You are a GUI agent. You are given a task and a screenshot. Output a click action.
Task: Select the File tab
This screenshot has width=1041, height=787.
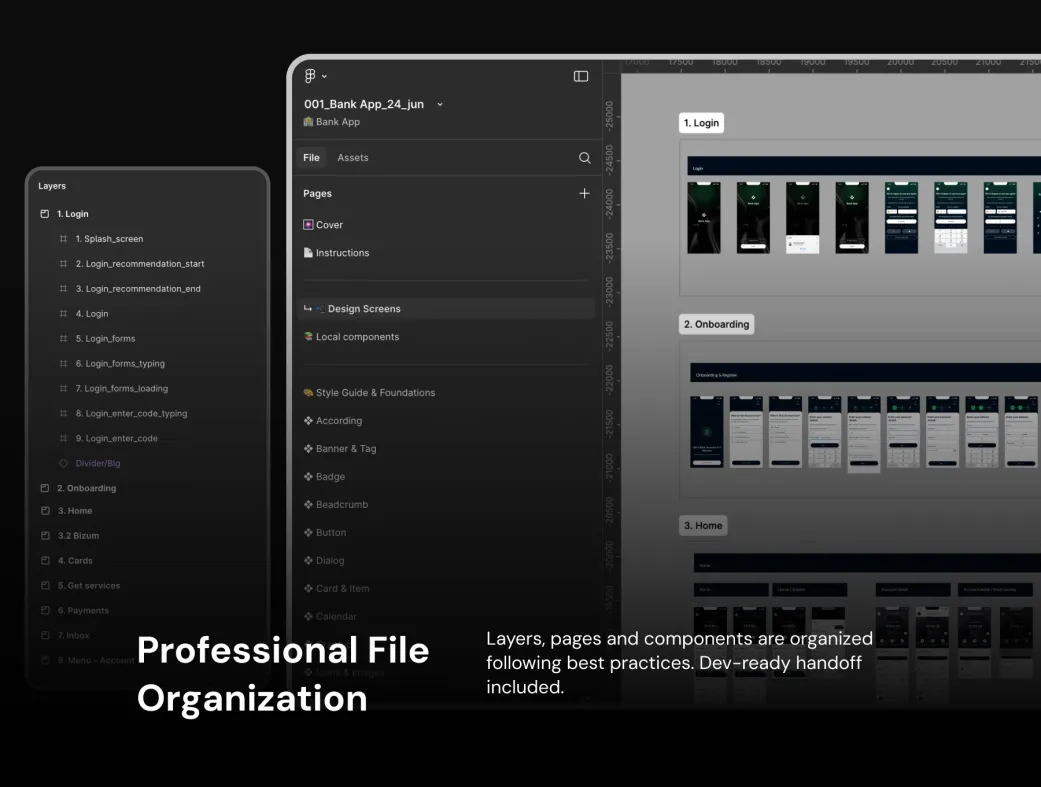point(311,158)
